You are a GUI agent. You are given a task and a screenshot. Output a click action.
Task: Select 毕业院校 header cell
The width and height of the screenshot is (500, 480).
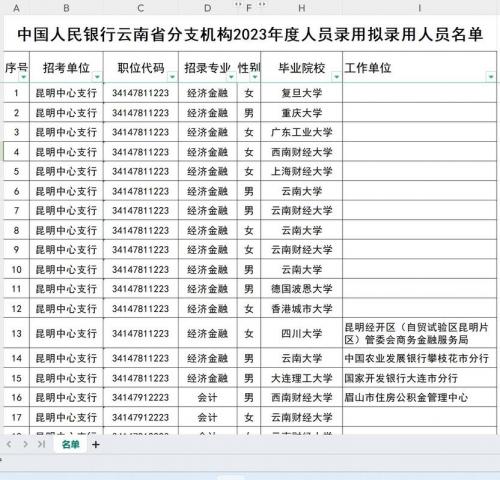point(302,68)
